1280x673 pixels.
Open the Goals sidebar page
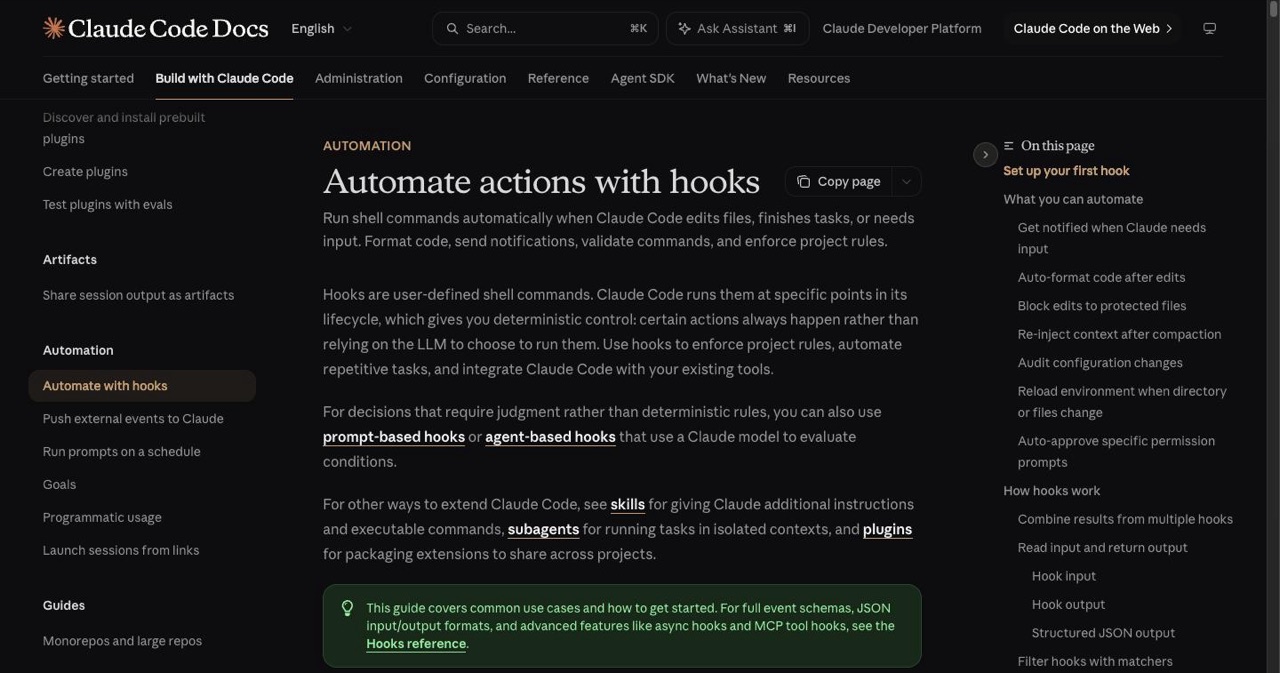click(x=59, y=485)
